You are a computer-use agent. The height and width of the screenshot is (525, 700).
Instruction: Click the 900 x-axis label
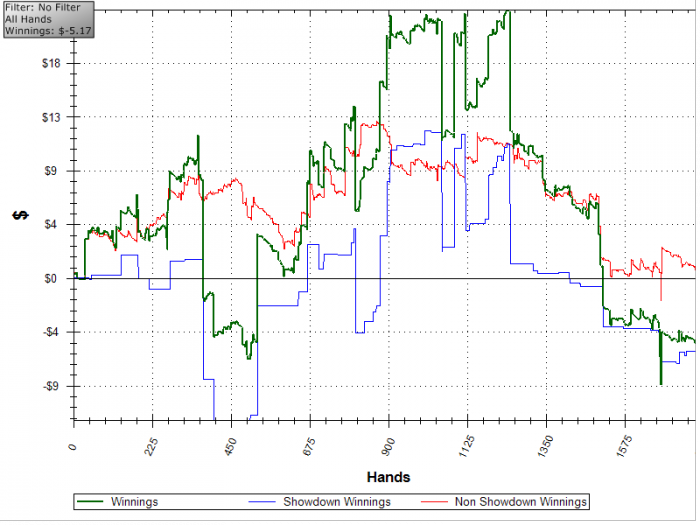click(387, 448)
